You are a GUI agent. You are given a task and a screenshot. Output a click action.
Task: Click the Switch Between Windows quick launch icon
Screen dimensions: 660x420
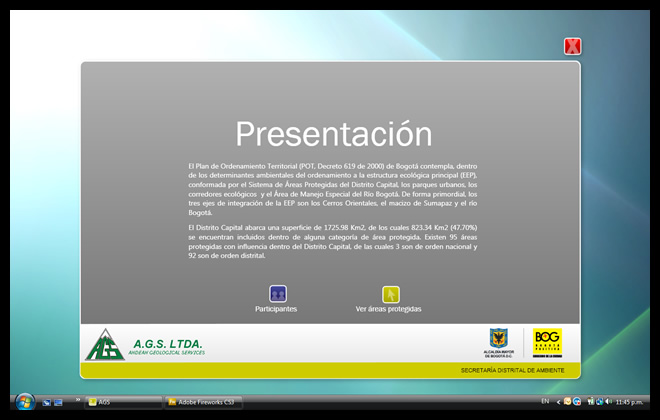tap(58, 402)
